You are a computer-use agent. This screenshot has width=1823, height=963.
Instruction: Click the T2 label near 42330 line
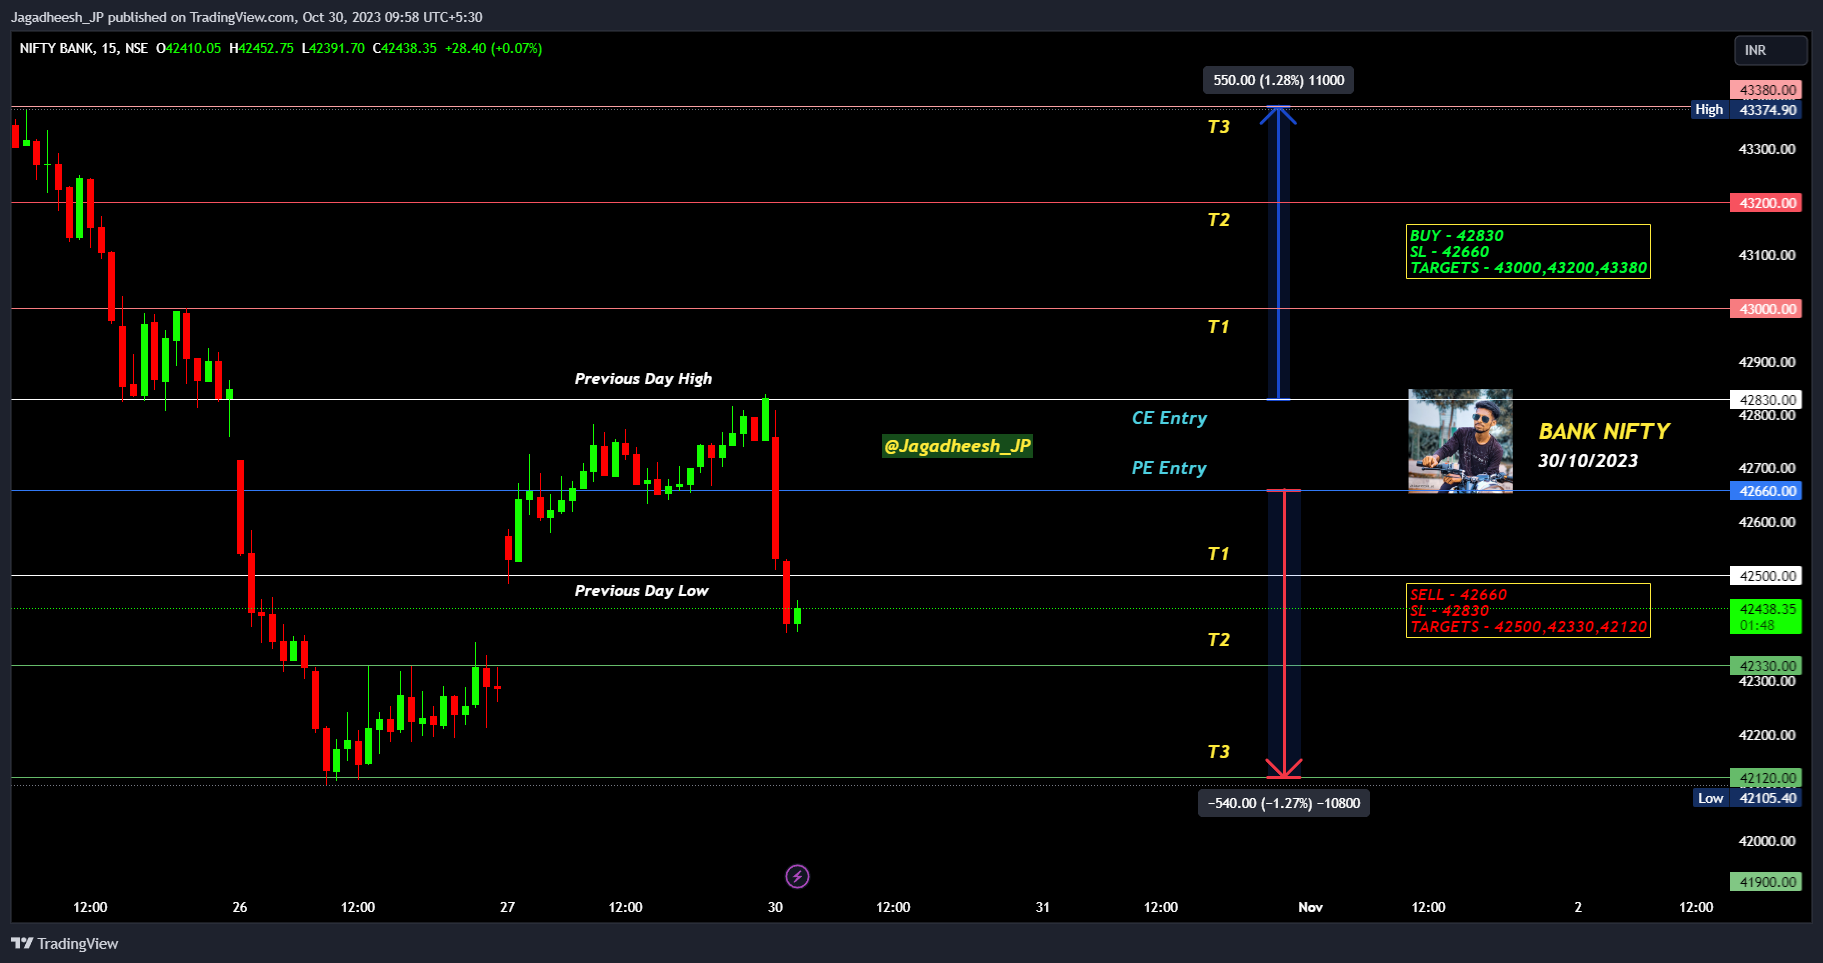point(1218,640)
